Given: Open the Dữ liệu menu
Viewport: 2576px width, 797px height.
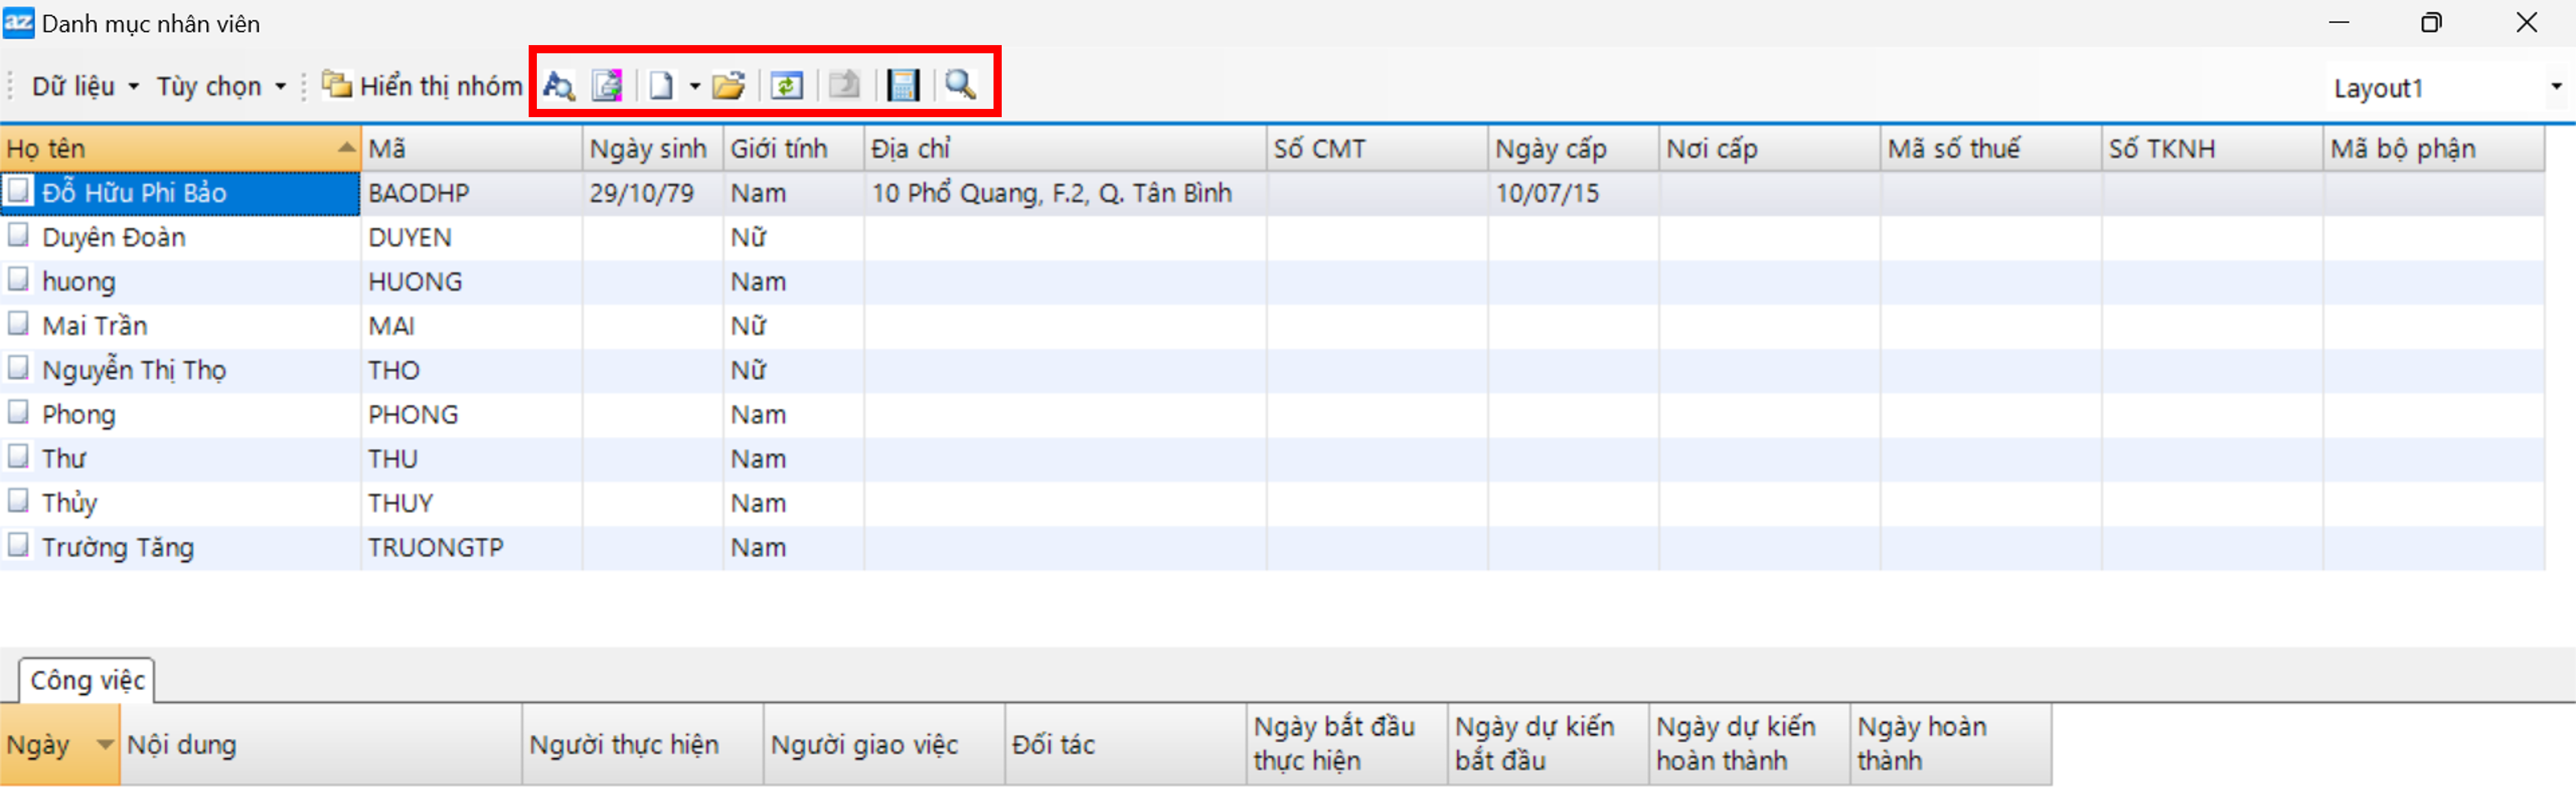Looking at the screenshot, I should pyautogui.click(x=85, y=87).
